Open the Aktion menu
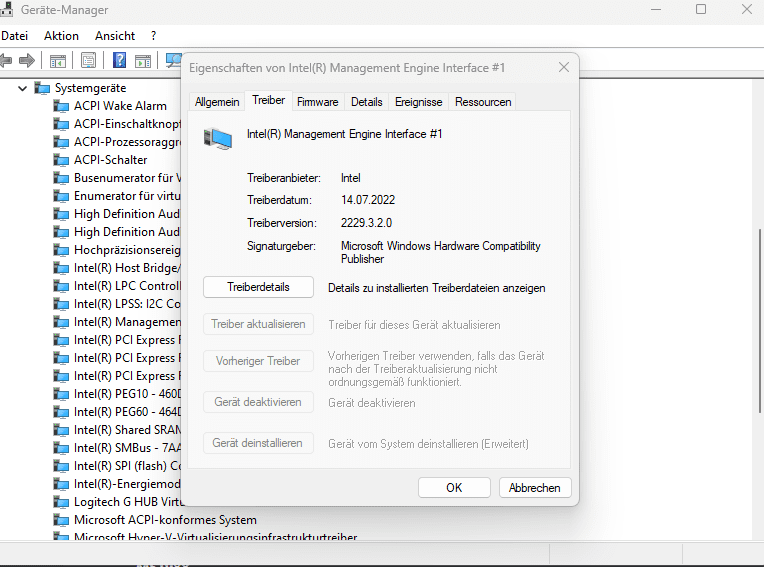This screenshot has width=764, height=567. [x=61, y=36]
